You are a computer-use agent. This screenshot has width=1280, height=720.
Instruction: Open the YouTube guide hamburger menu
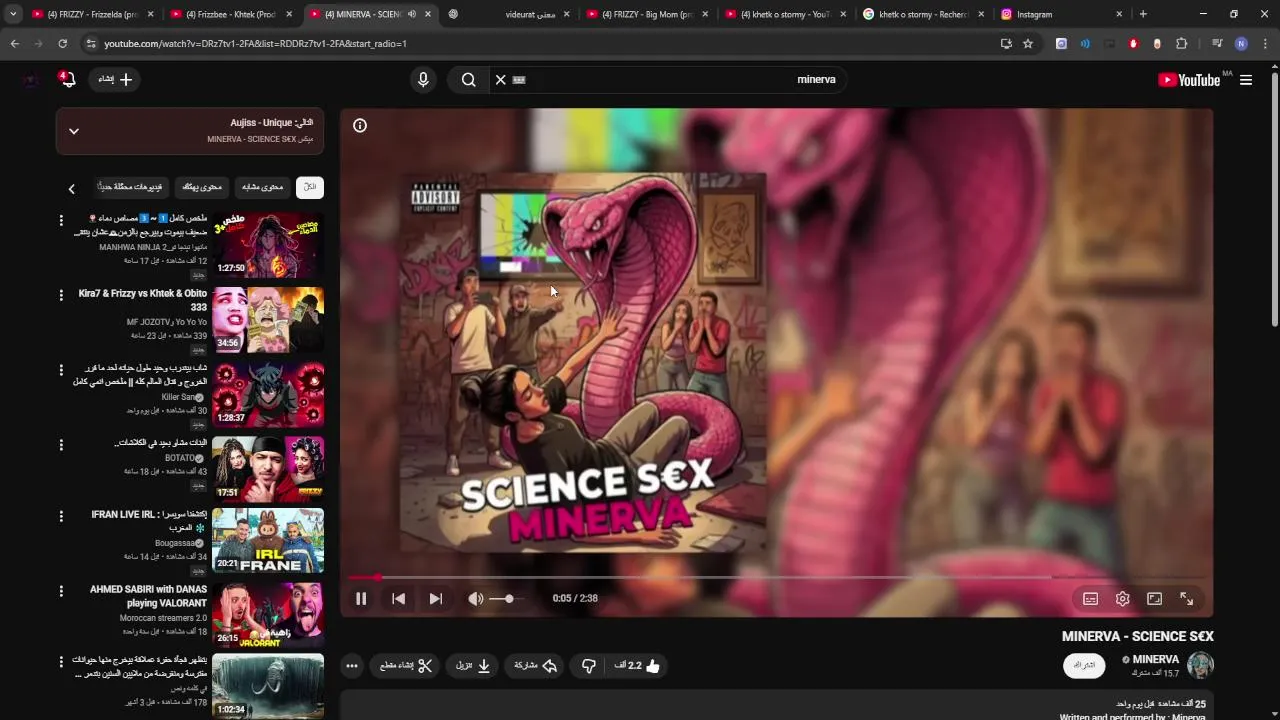click(x=1246, y=80)
